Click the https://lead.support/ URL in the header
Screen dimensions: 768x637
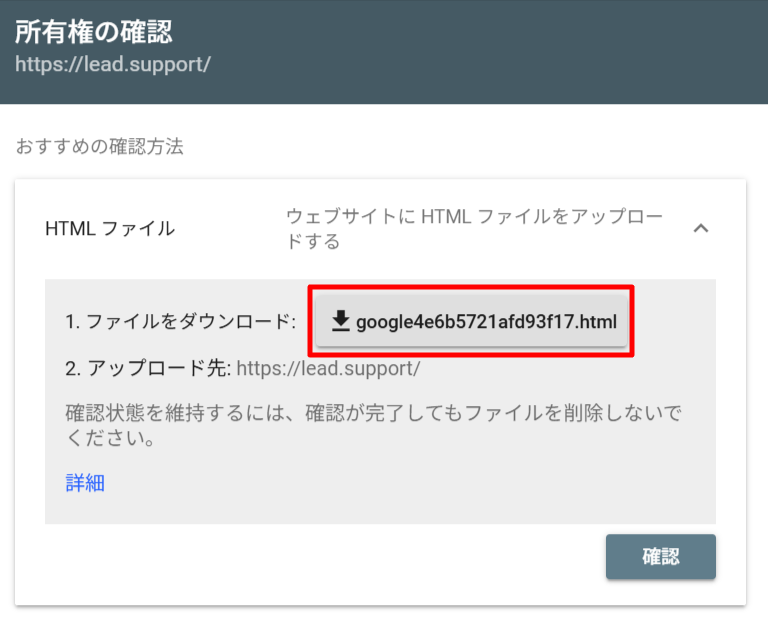[x=113, y=65]
